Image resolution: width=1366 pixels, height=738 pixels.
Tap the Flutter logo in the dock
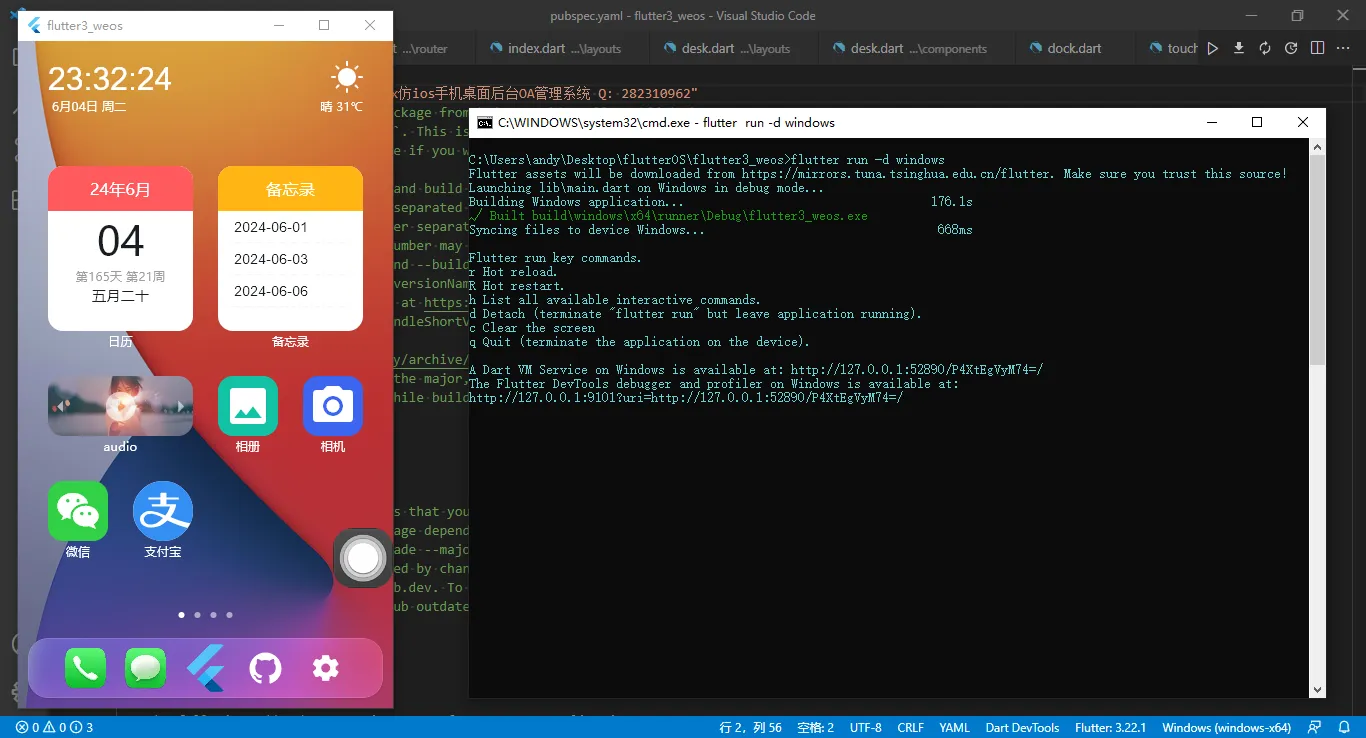205,668
